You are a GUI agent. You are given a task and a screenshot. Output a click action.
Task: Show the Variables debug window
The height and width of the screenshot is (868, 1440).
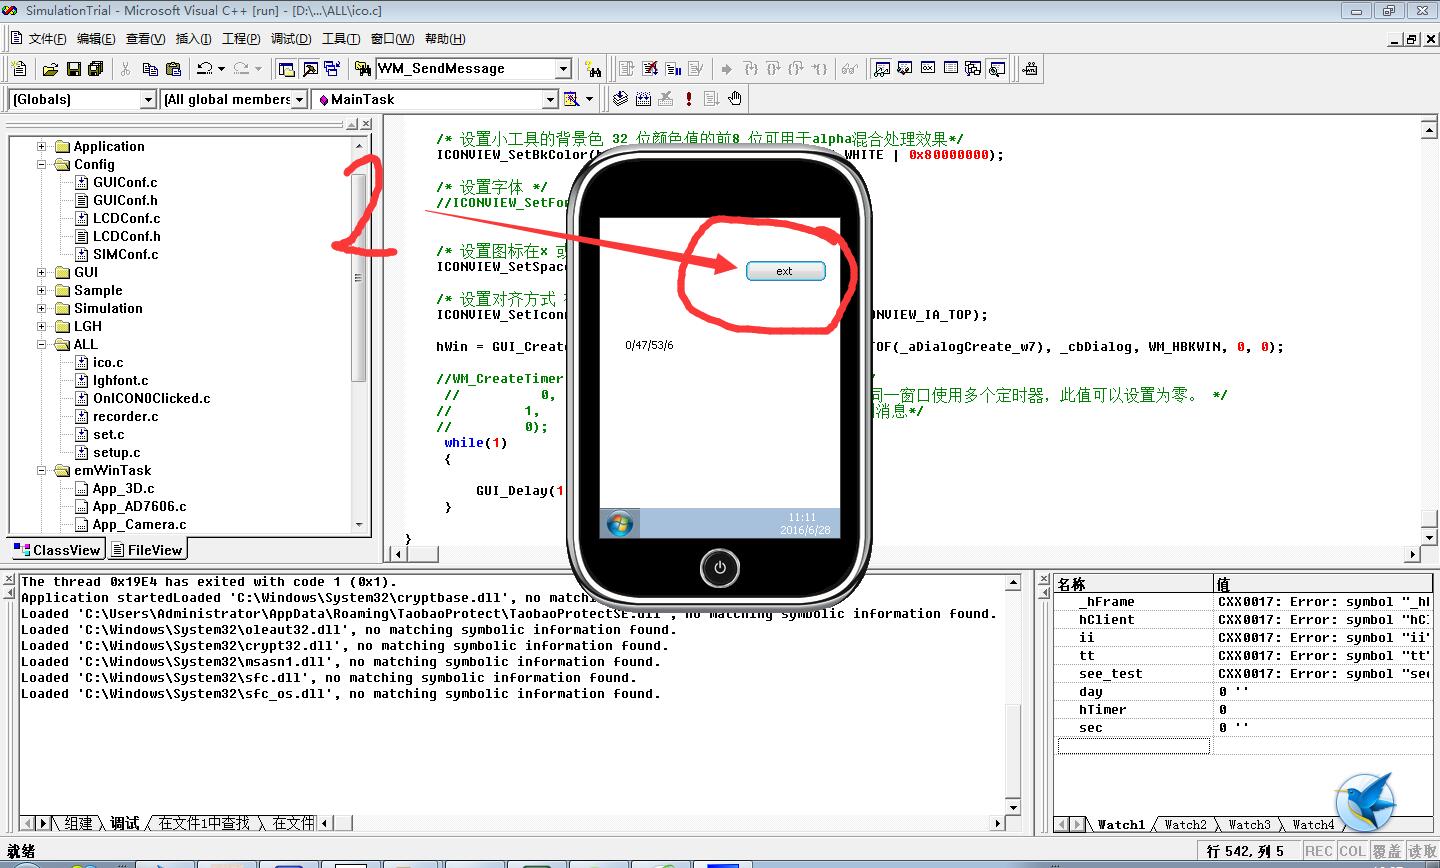905,69
